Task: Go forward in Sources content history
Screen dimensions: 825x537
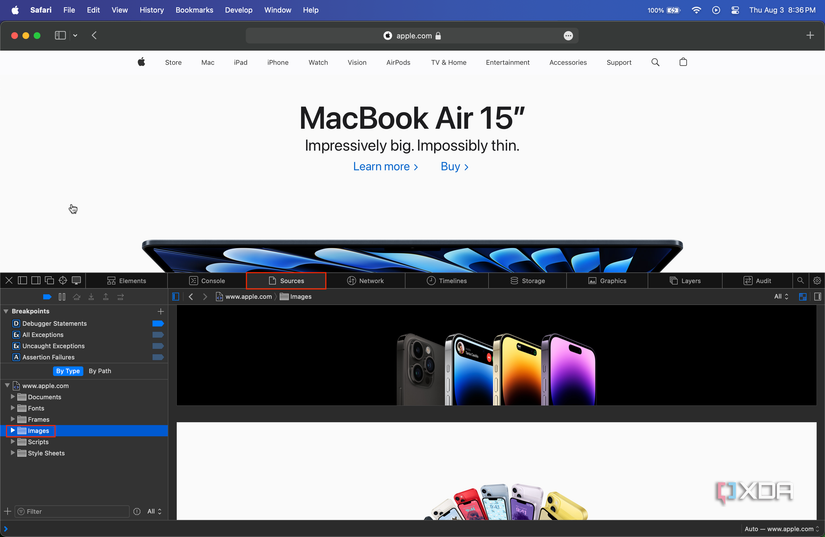Action: (x=205, y=297)
